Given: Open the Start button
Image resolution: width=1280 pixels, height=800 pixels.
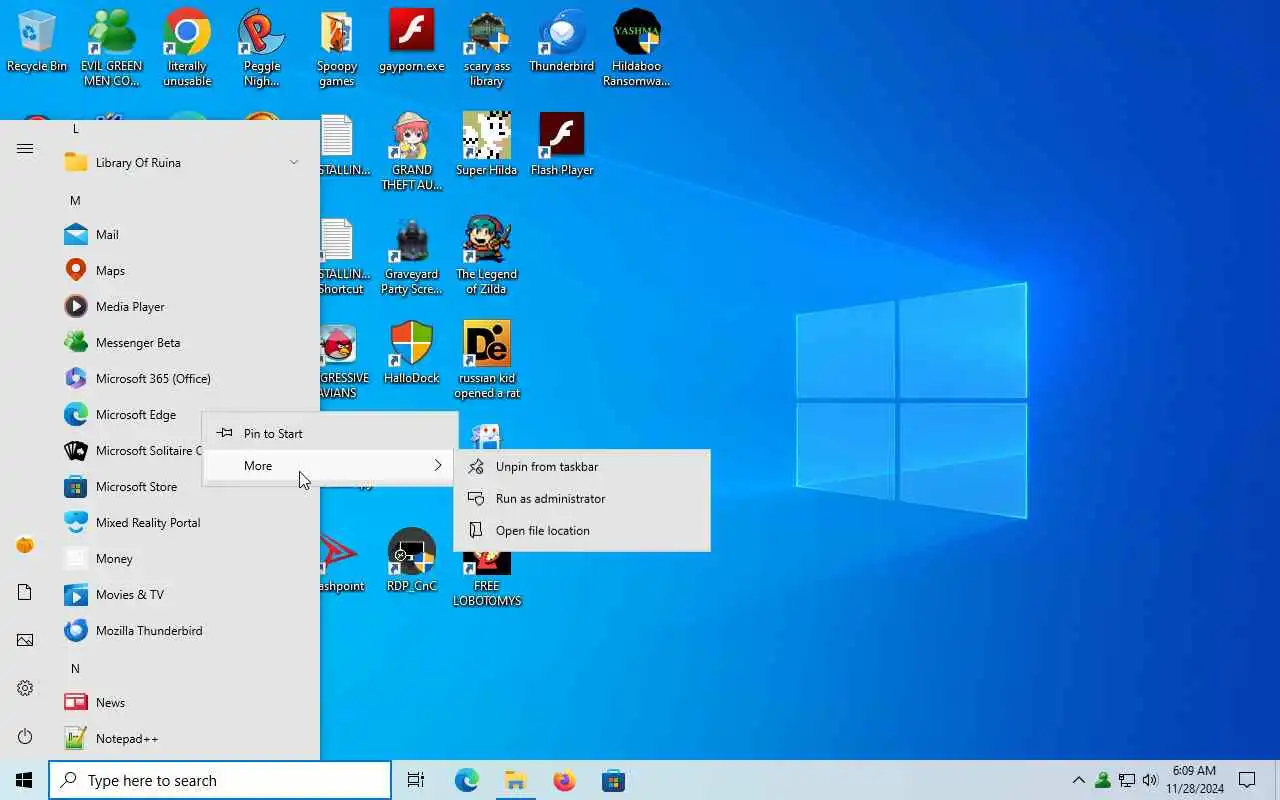Looking at the screenshot, I should (24, 780).
